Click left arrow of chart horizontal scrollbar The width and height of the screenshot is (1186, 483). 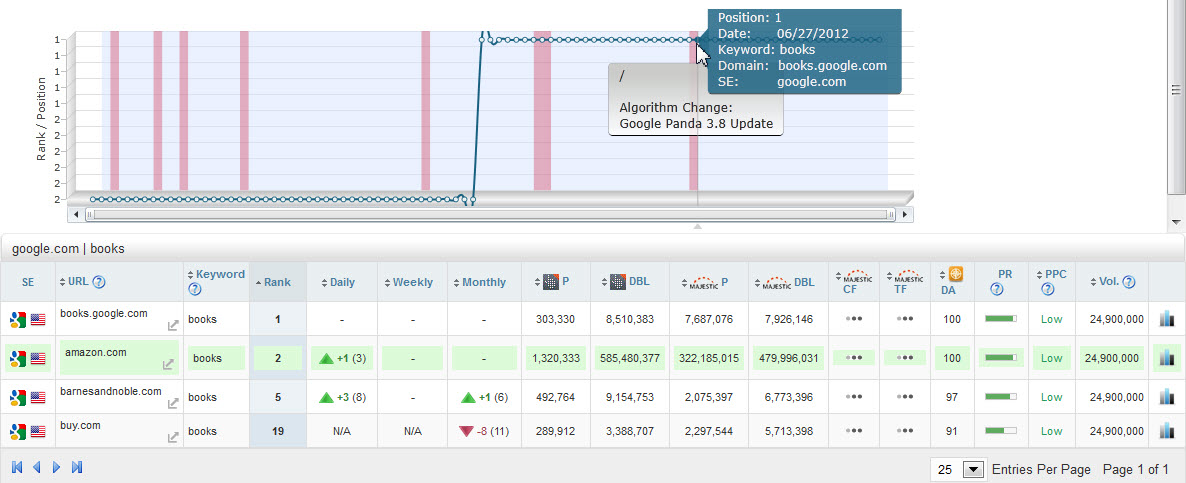pyautogui.click(x=74, y=214)
